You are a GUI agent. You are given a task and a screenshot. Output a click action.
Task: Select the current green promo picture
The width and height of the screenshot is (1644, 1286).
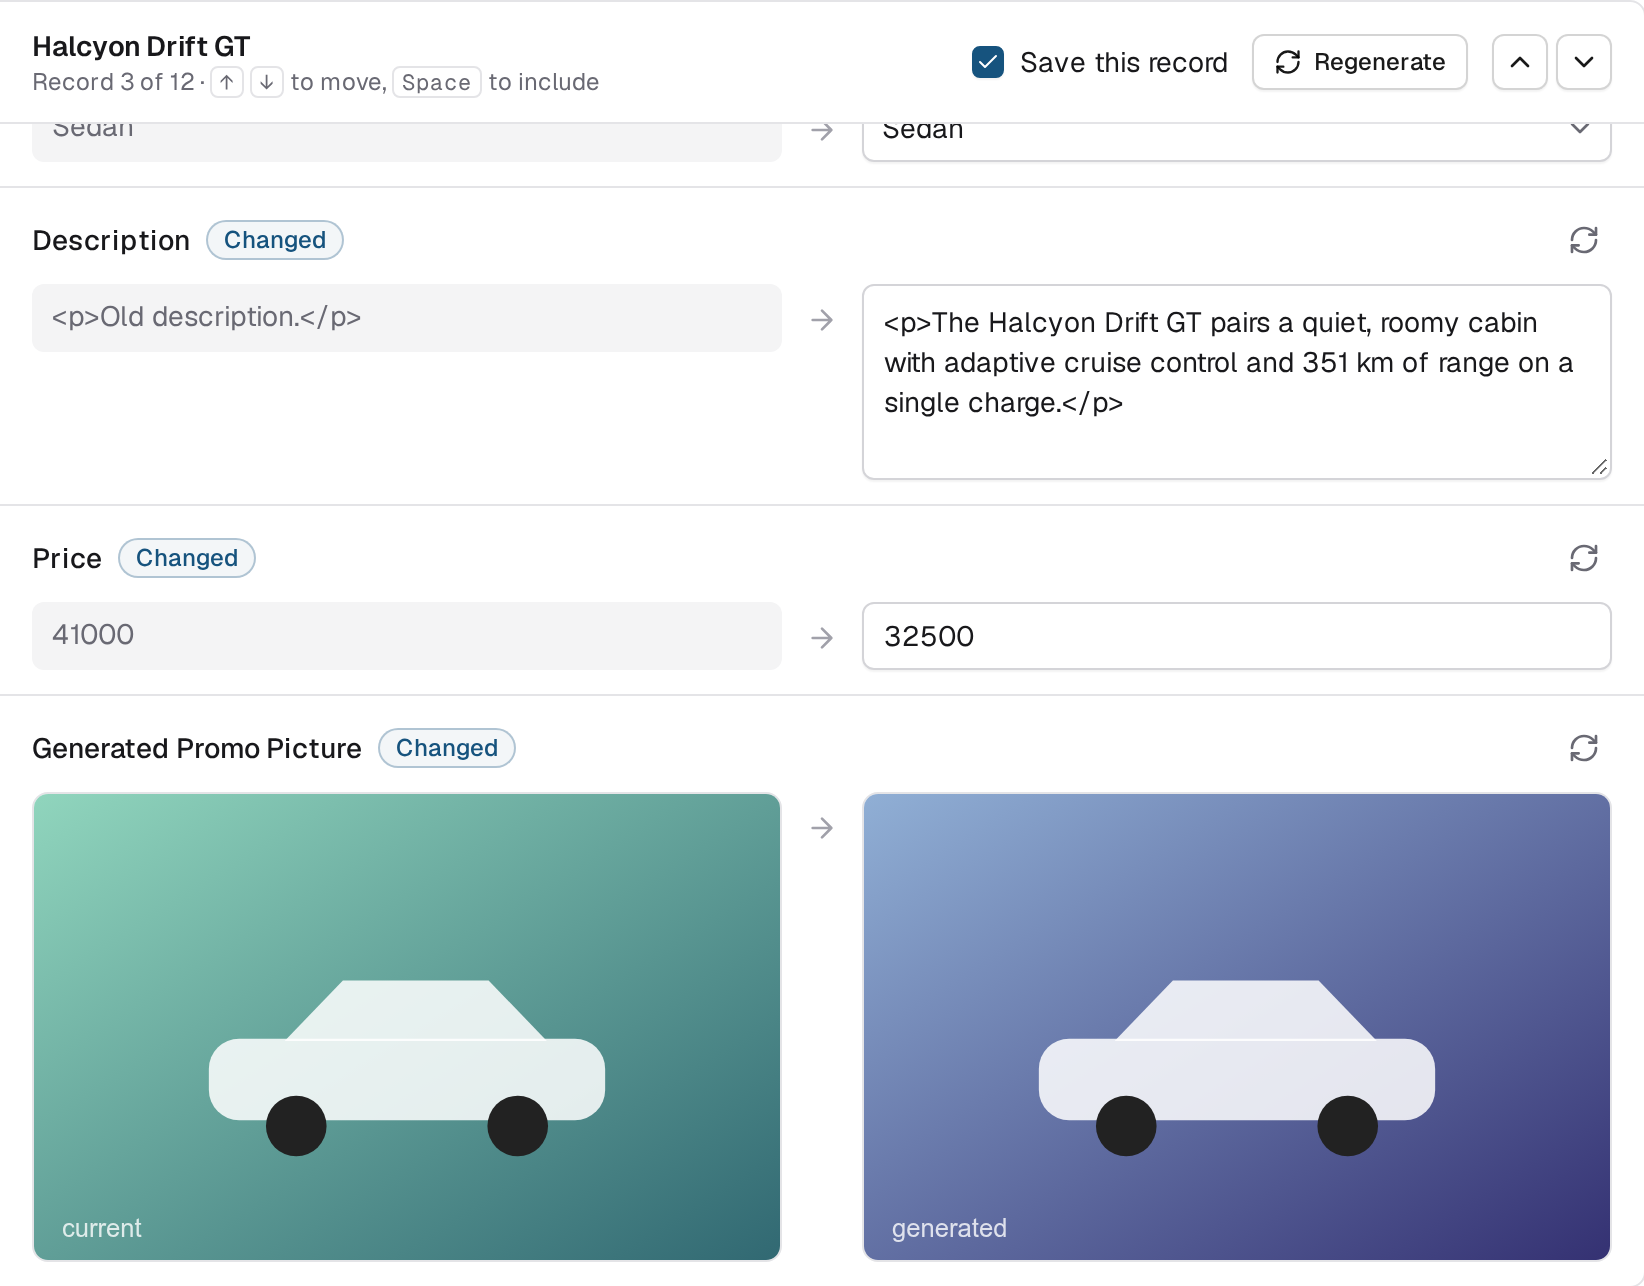pos(407,1027)
